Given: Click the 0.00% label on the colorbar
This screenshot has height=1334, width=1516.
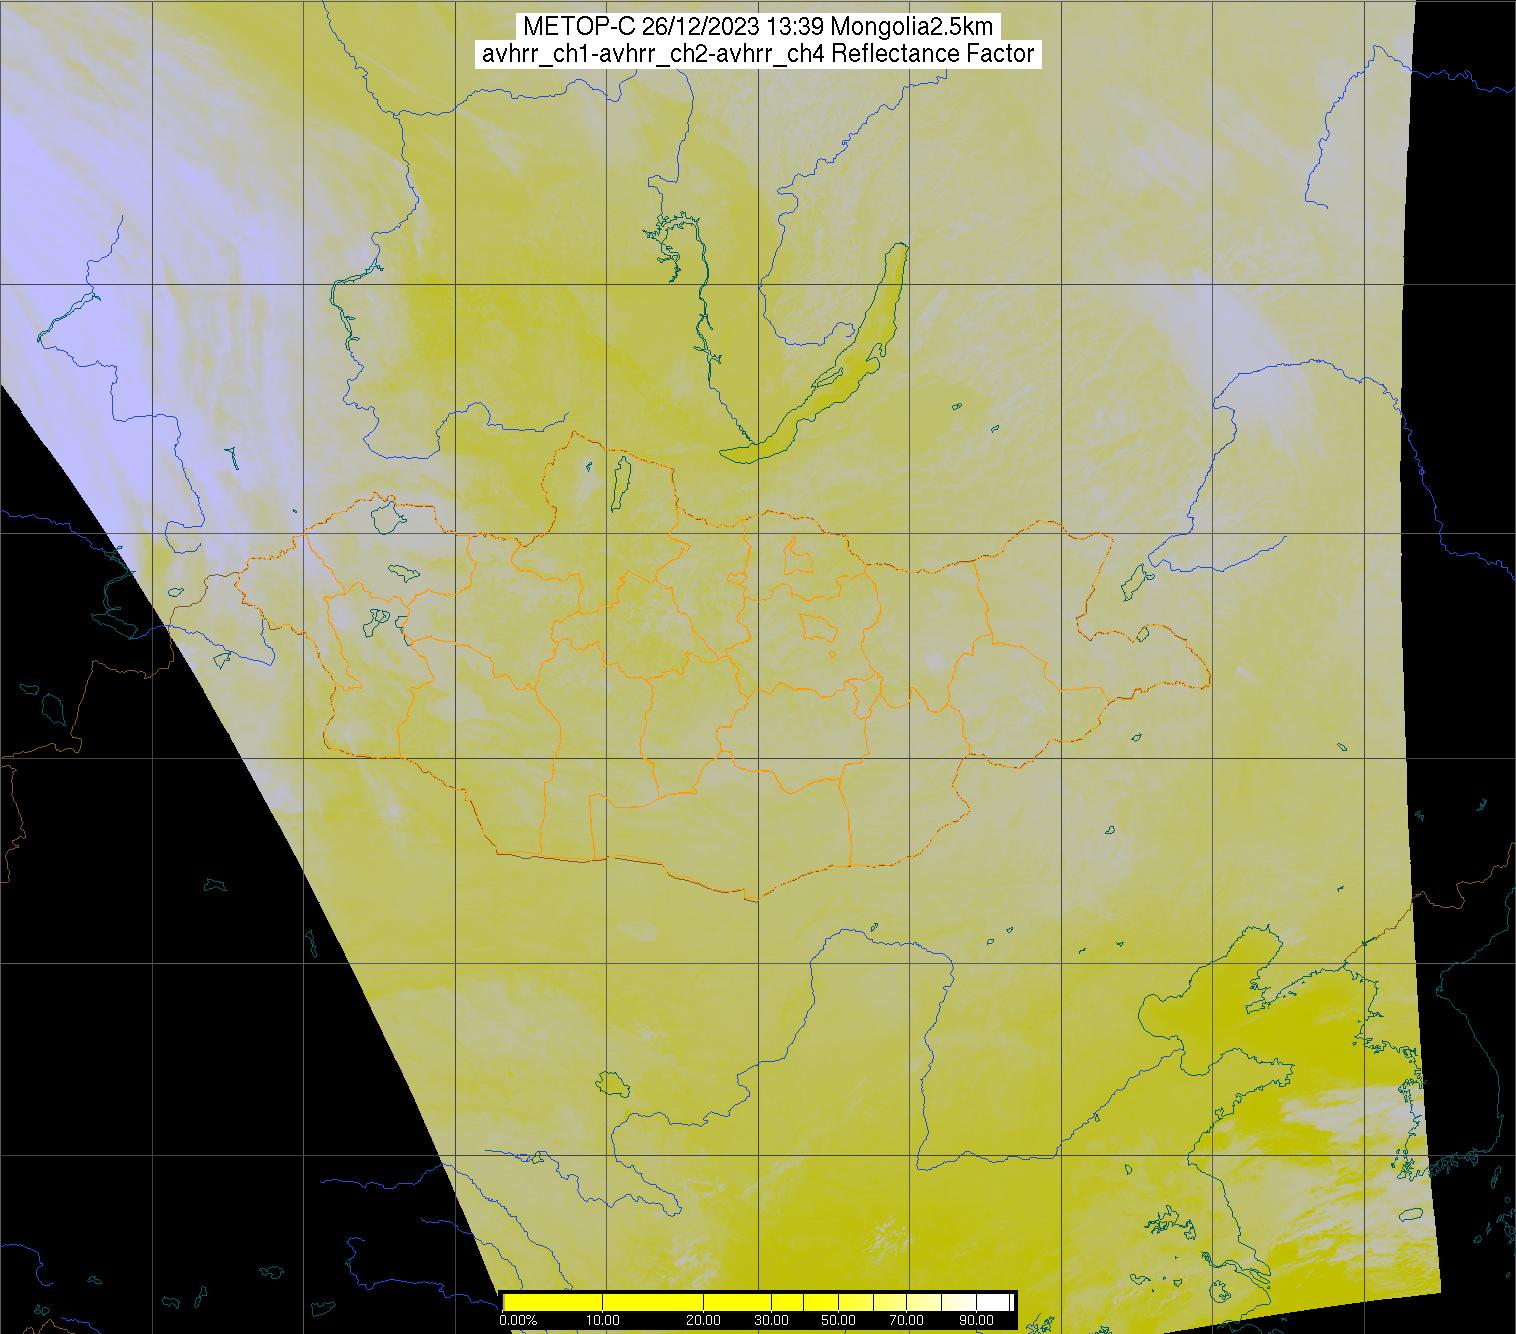Looking at the screenshot, I should point(519,1320).
